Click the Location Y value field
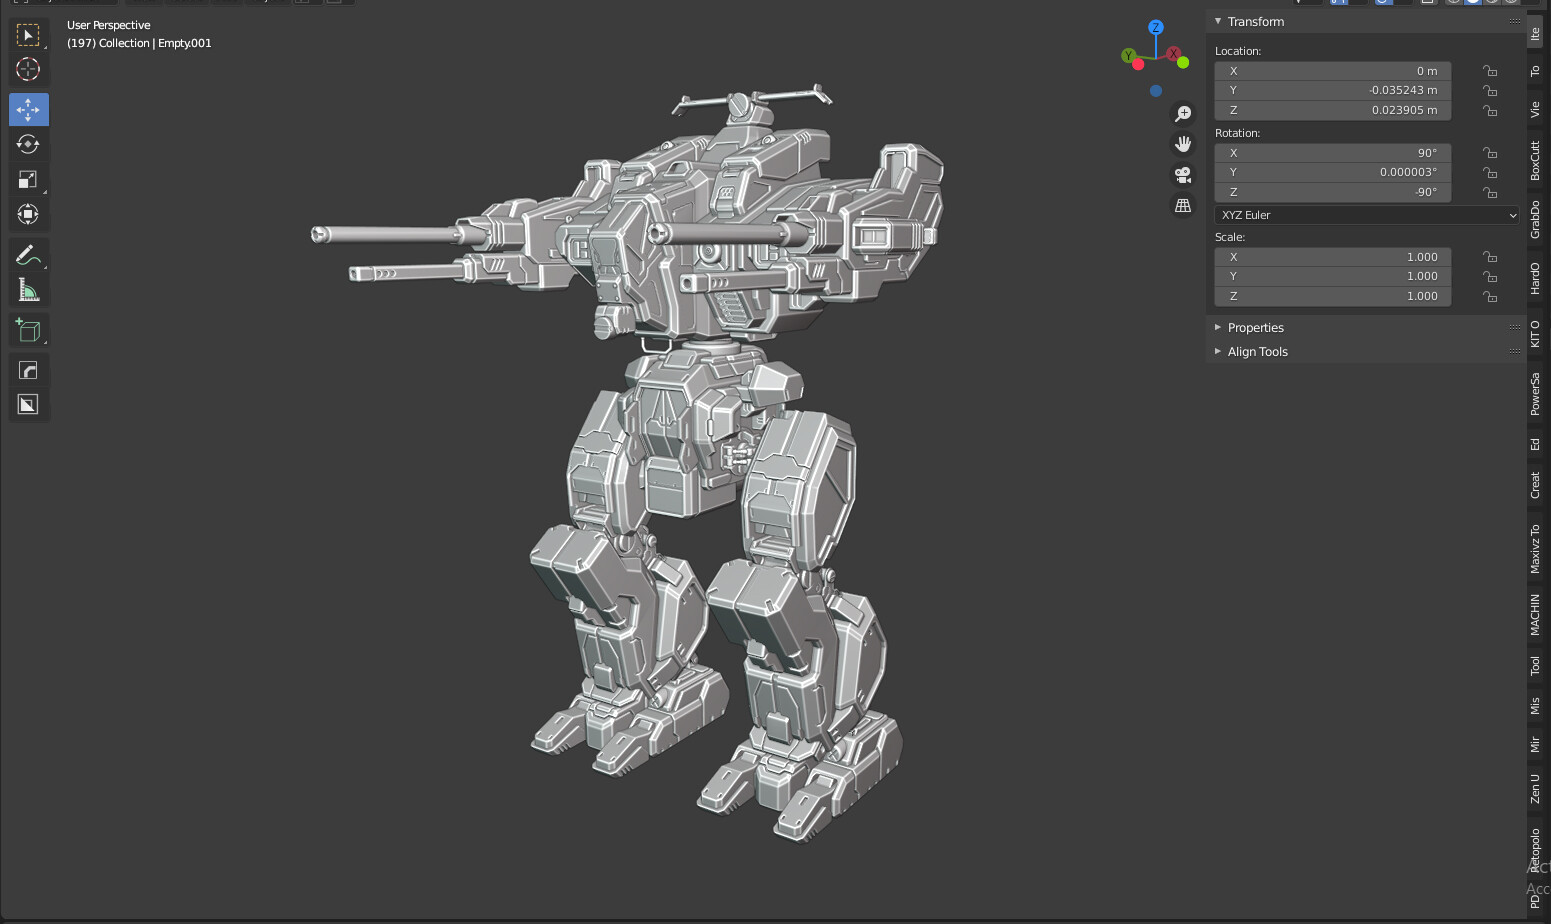The height and width of the screenshot is (924, 1551). coord(1332,90)
